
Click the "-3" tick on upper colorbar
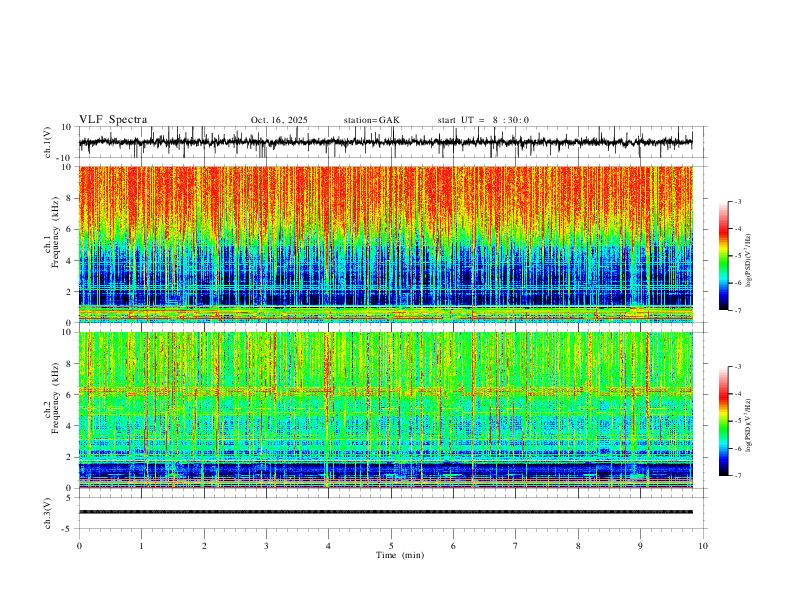[737, 201]
